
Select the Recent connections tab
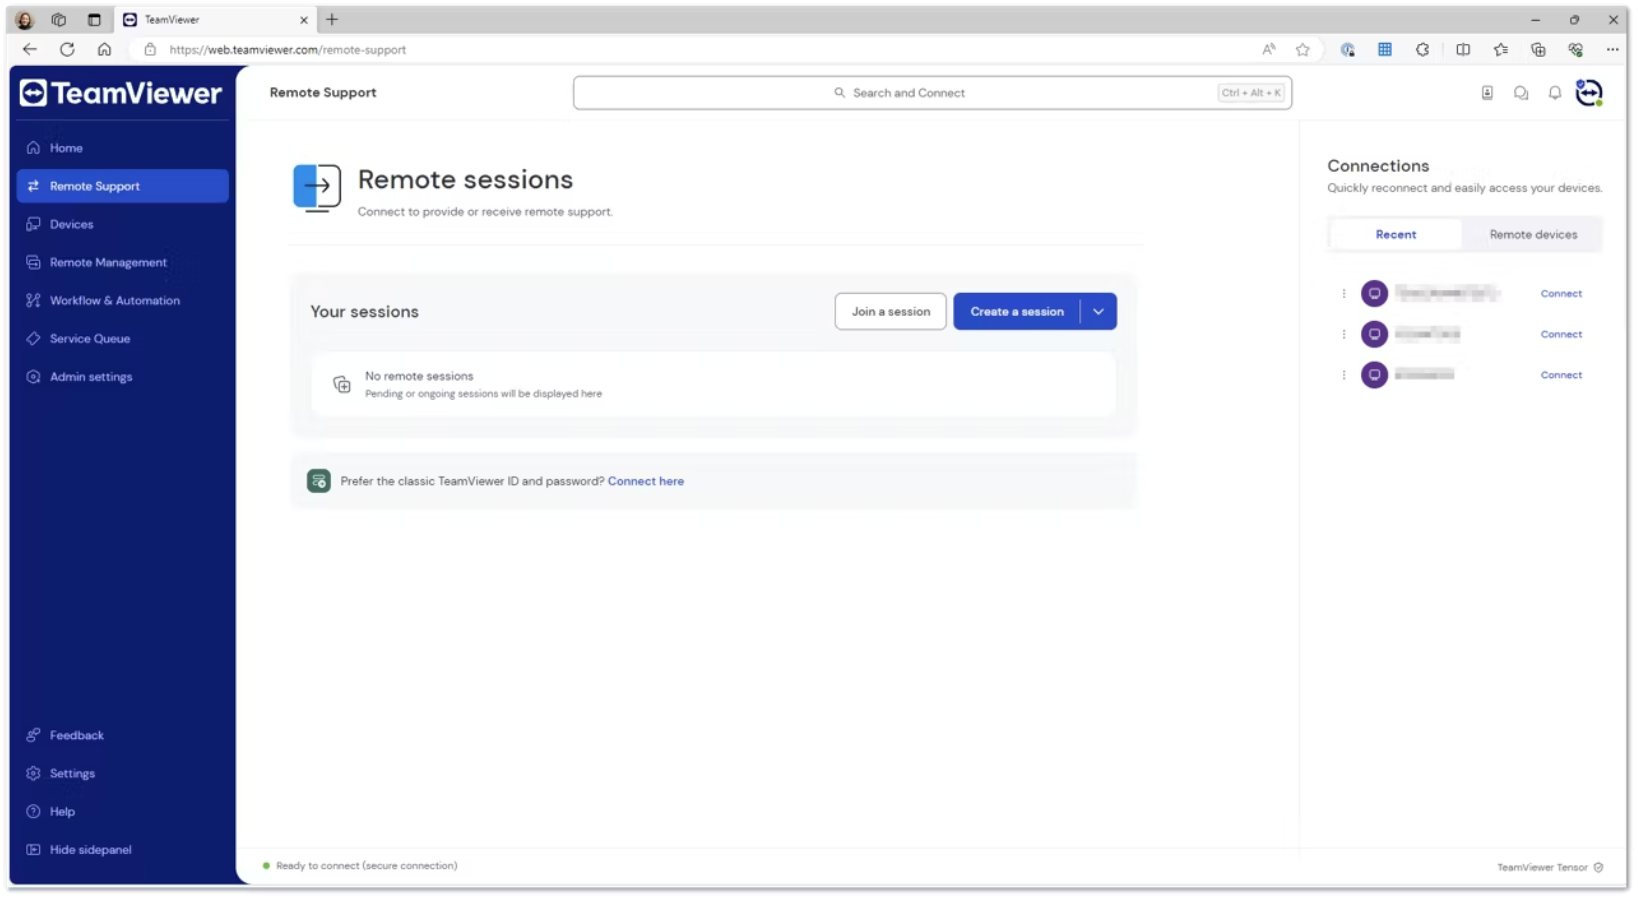coord(1395,235)
